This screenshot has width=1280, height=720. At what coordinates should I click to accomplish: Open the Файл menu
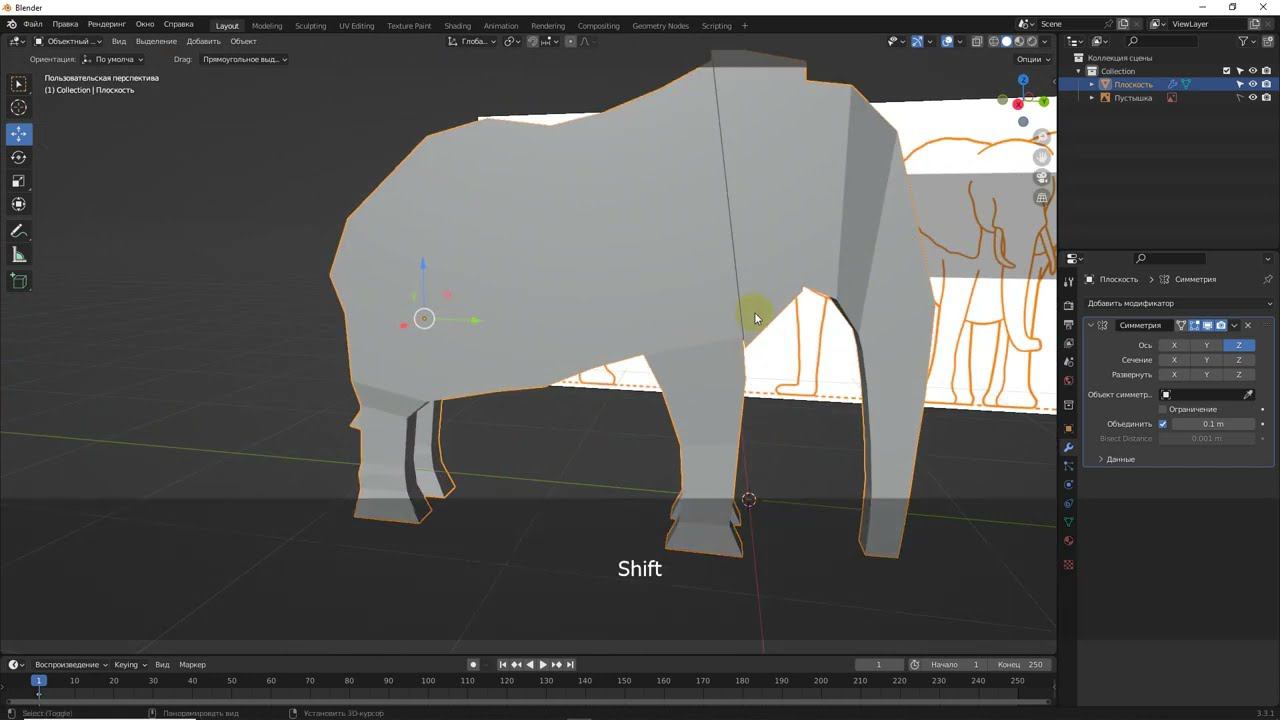point(32,24)
